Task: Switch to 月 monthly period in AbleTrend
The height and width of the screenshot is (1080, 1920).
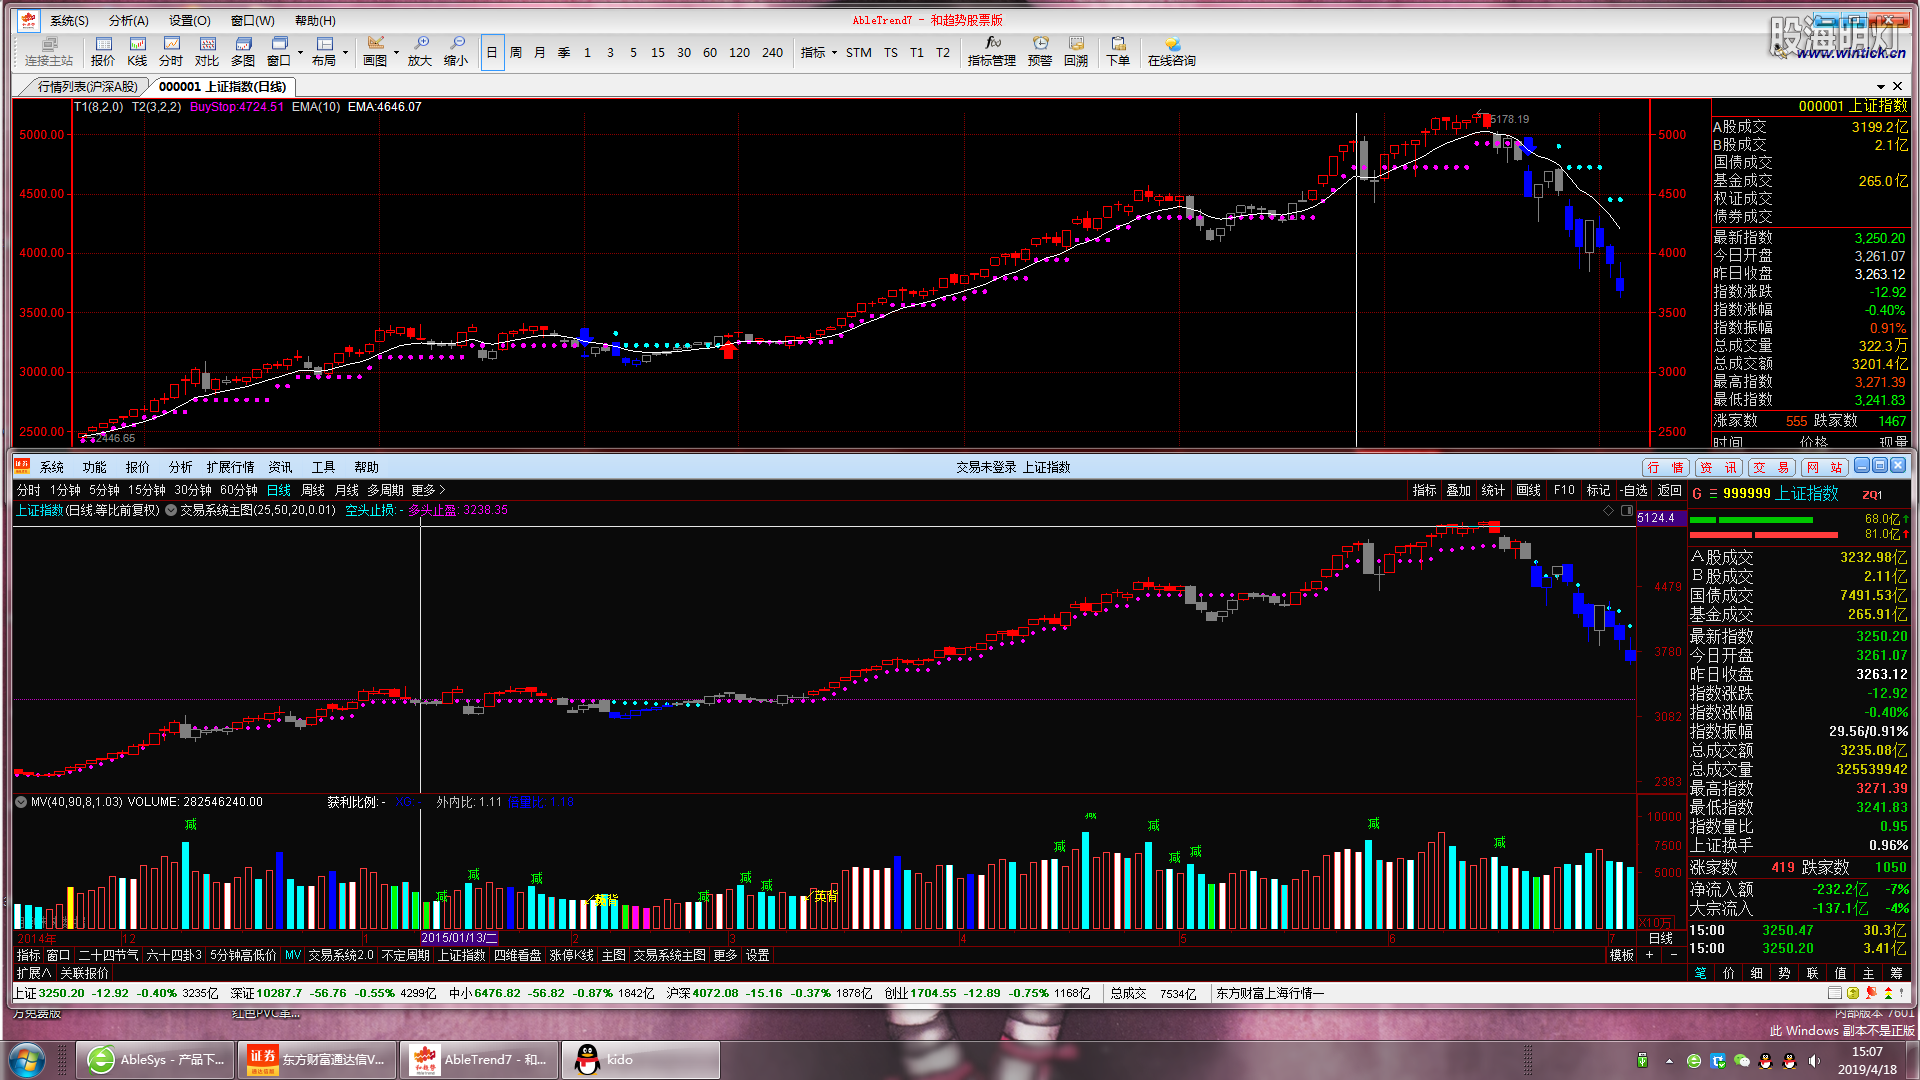Action: tap(540, 52)
